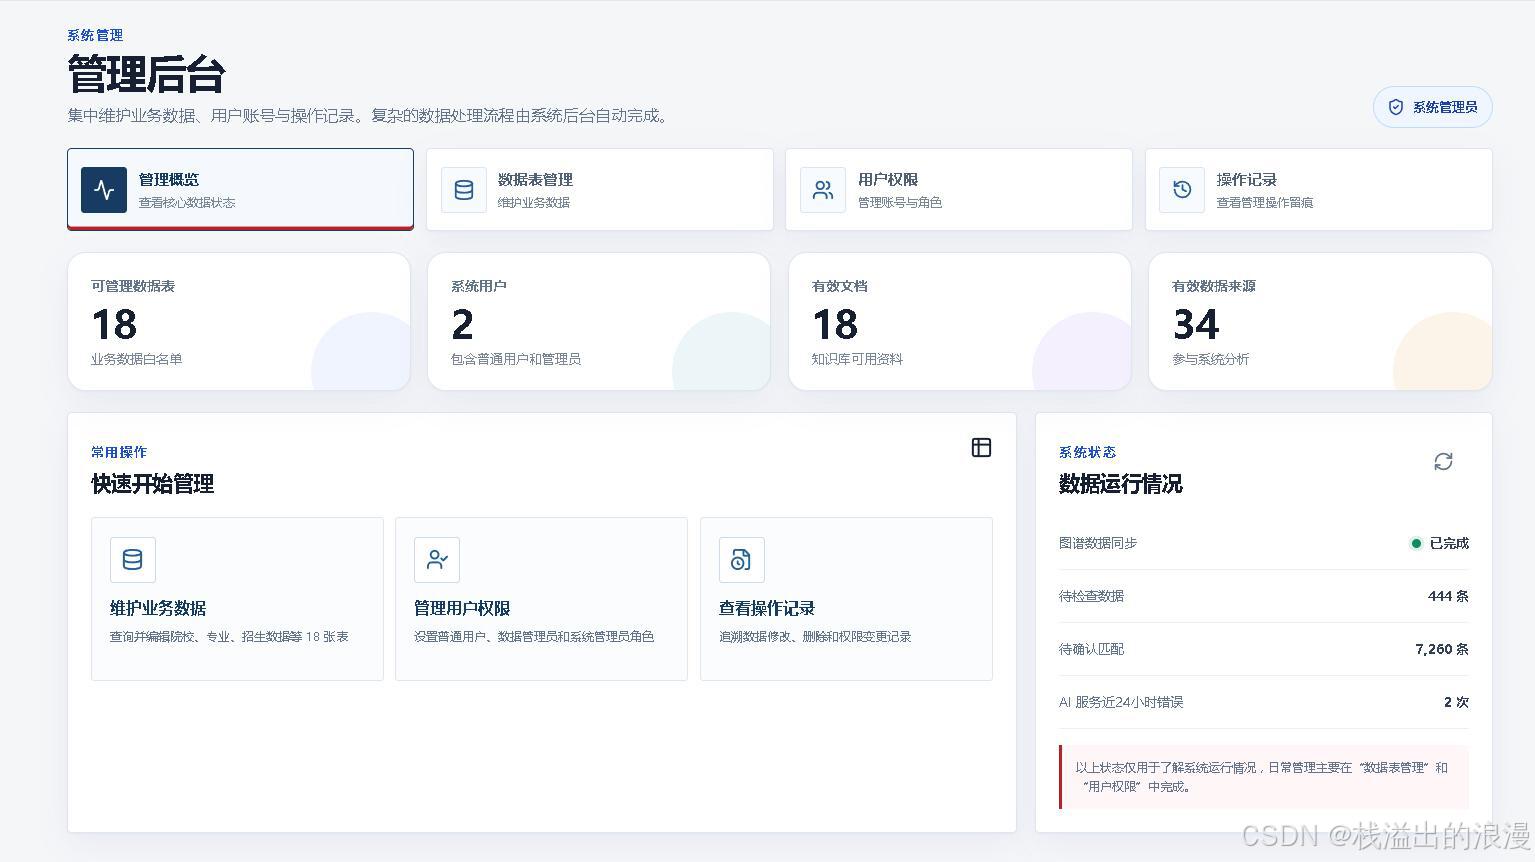Image resolution: width=1535 pixels, height=862 pixels.
Task: Click the 系统管理员 badge button
Action: (1432, 107)
